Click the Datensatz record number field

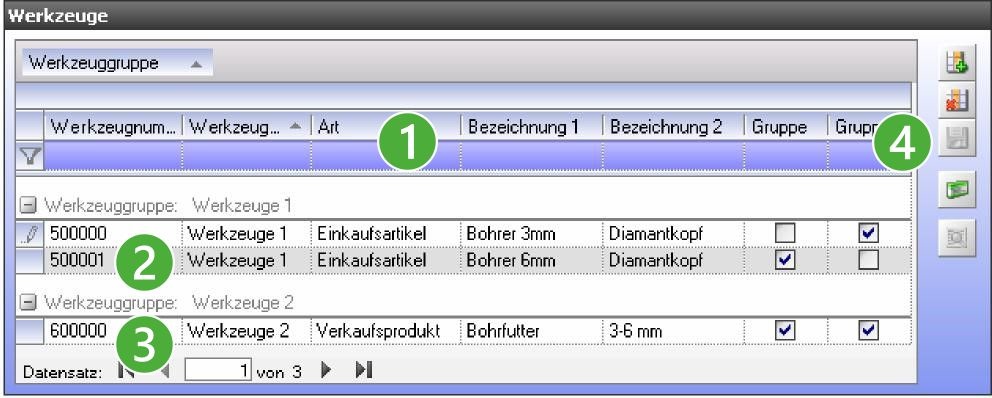coord(218,371)
